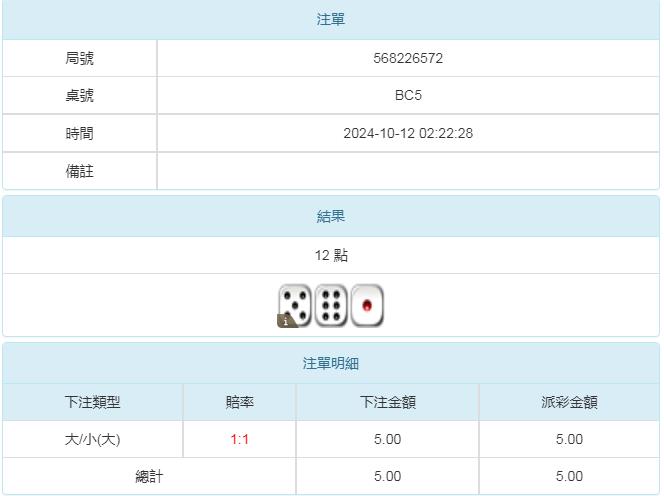664x496 pixels.
Task: Click the 注單 section header
Action: coord(331,20)
